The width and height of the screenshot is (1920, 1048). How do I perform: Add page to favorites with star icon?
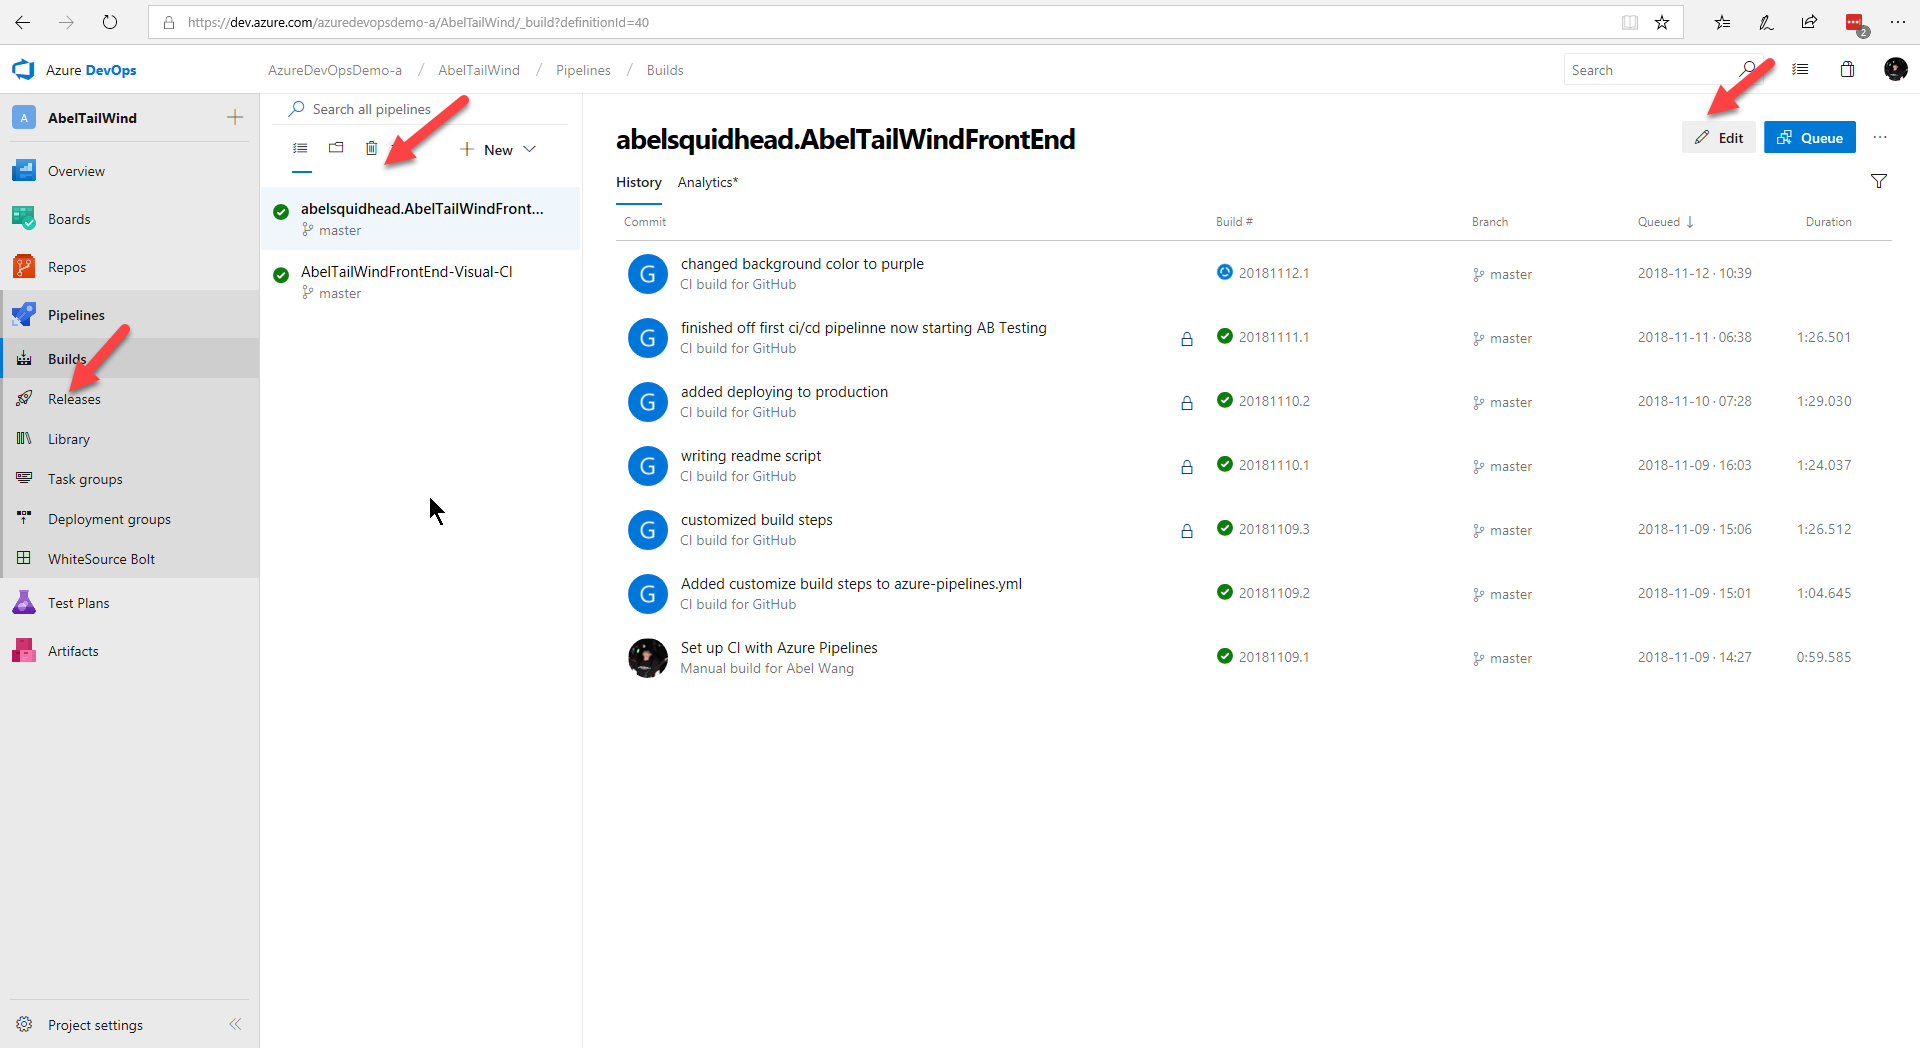point(1662,22)
